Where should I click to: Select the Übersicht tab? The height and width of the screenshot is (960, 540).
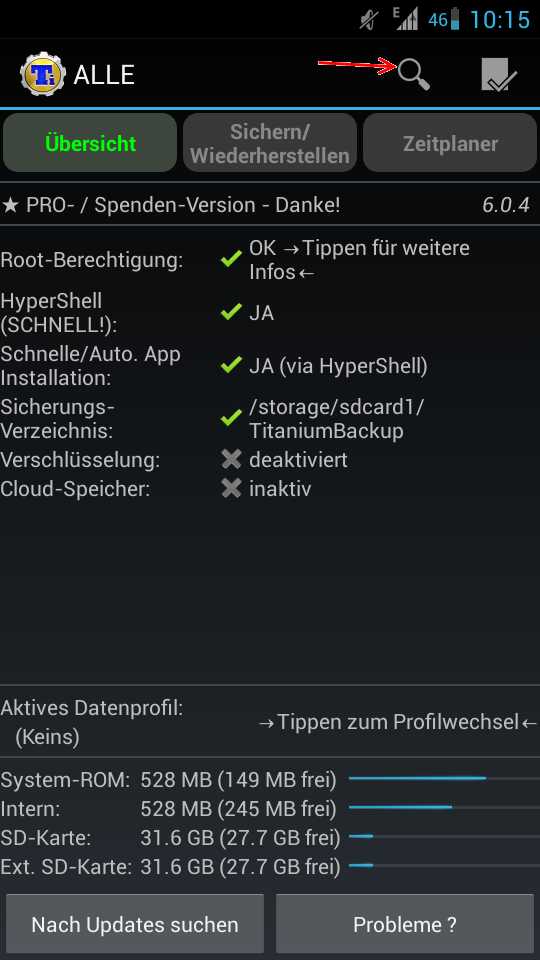(90, 143)
